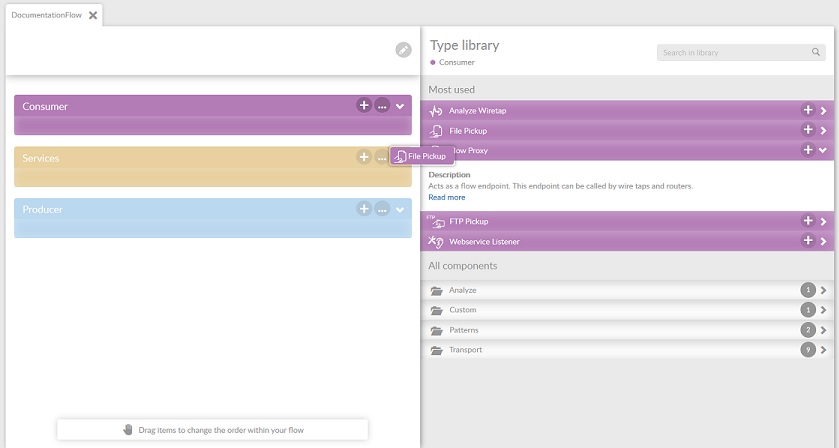The image size is (839, 448).
Task: Open the Analyze components folder
Action: point(463,290)
